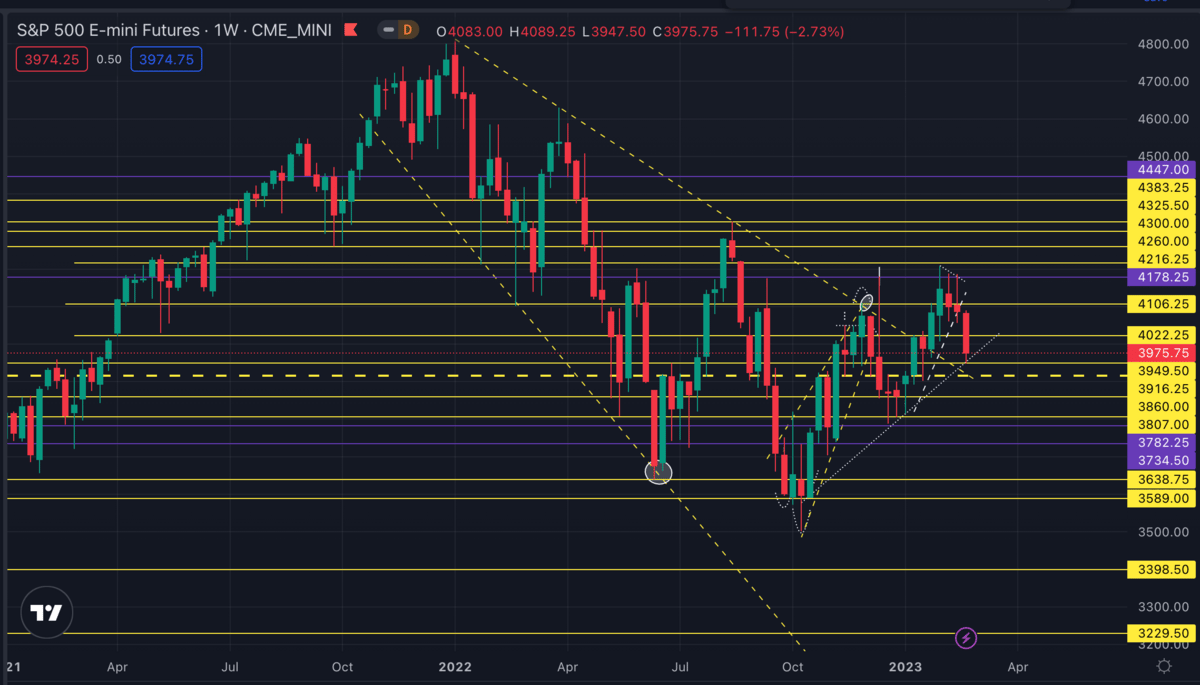Select the 4216.25 price label

(1161, 259)
